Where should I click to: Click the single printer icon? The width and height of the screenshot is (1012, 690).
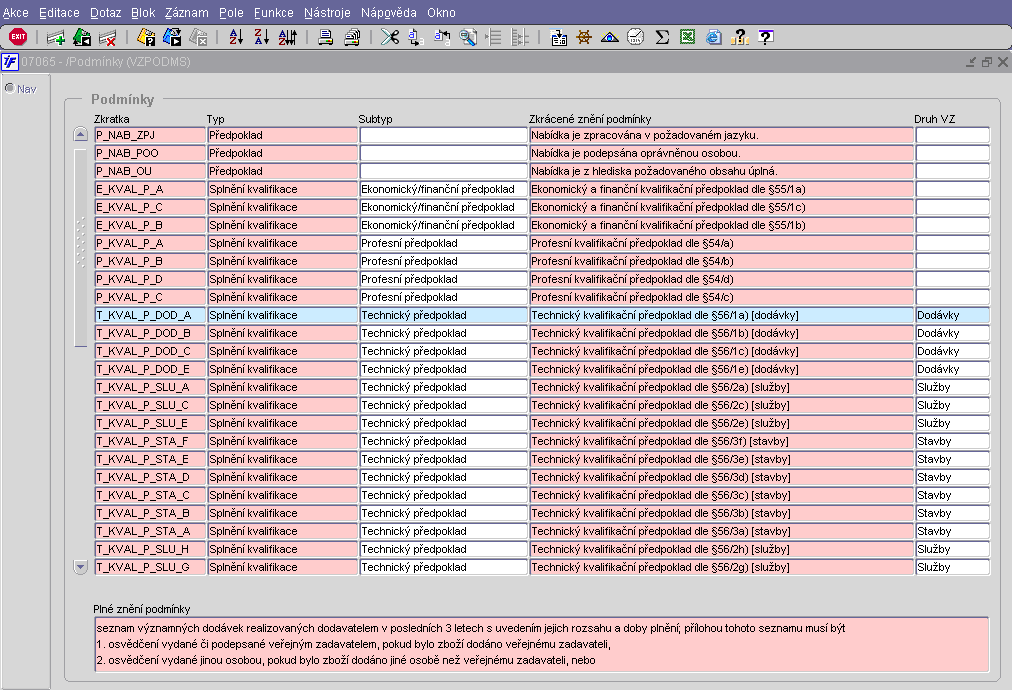(x=326, y=37)
